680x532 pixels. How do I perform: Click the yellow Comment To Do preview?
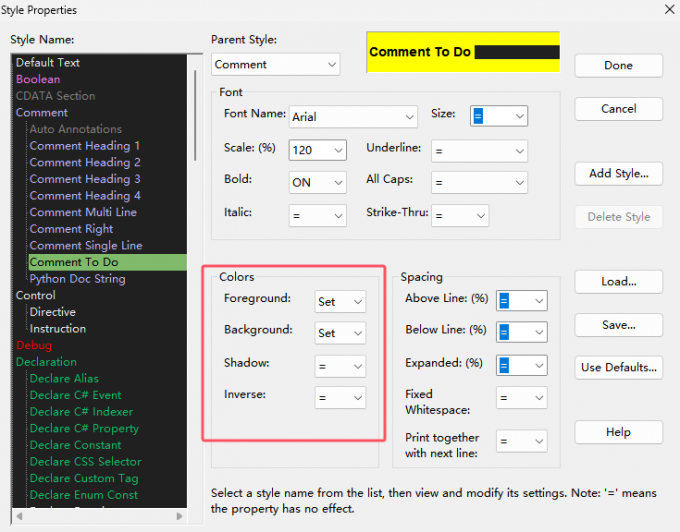click(464, 51)
